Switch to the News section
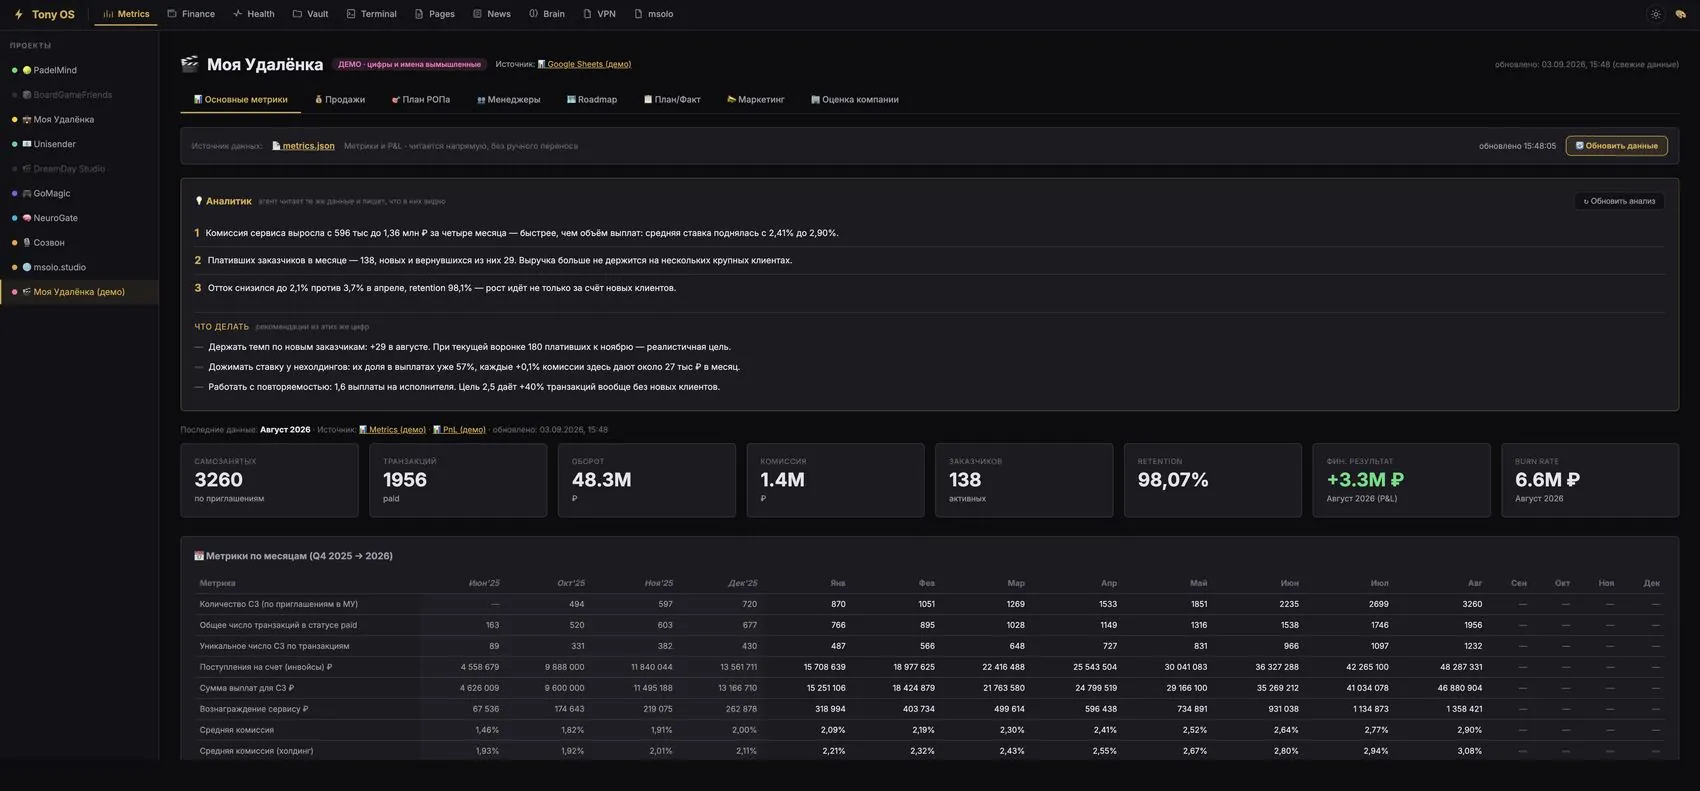The height and width of the screenshot is (791, 1700). point(491,14)
